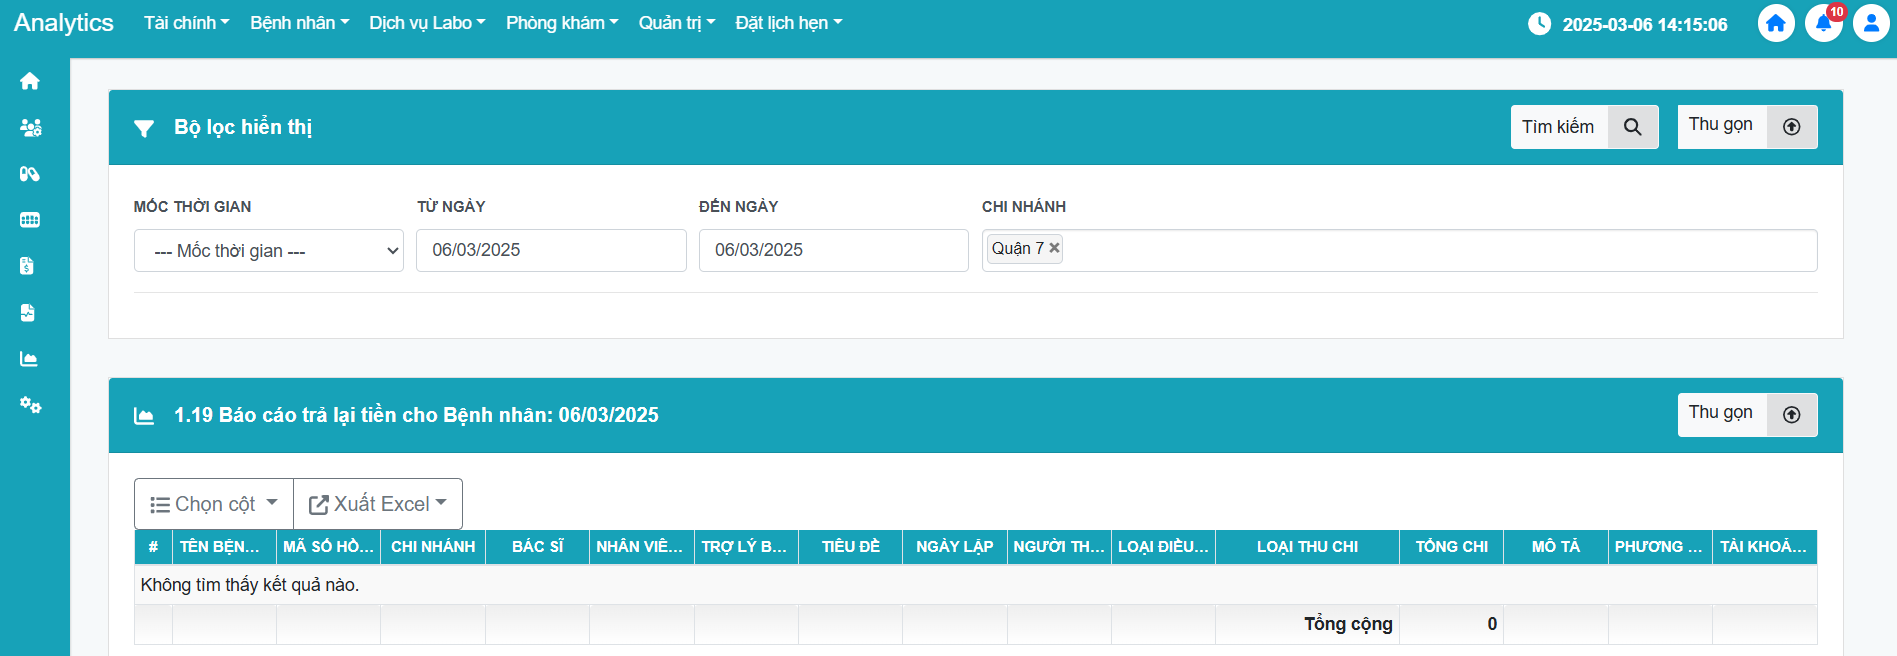Expand the Chọn cột dropdown
The height and width of the screenshot is (656, 1897).
coord(214,504)
